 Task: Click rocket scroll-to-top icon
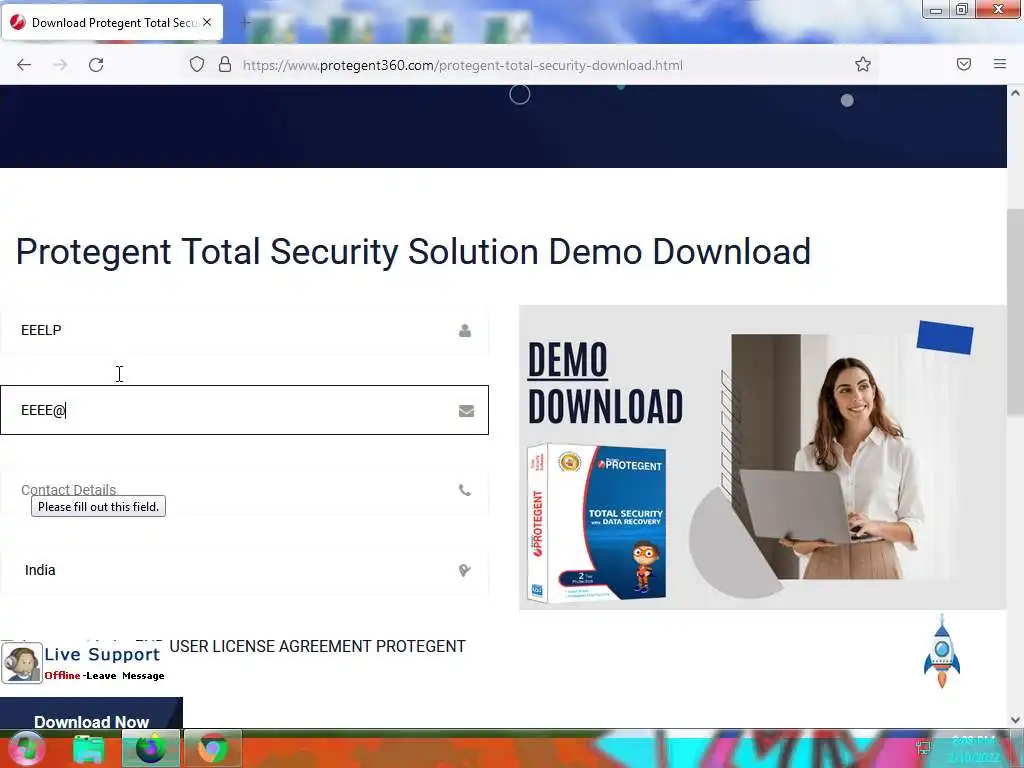(942, 651)
